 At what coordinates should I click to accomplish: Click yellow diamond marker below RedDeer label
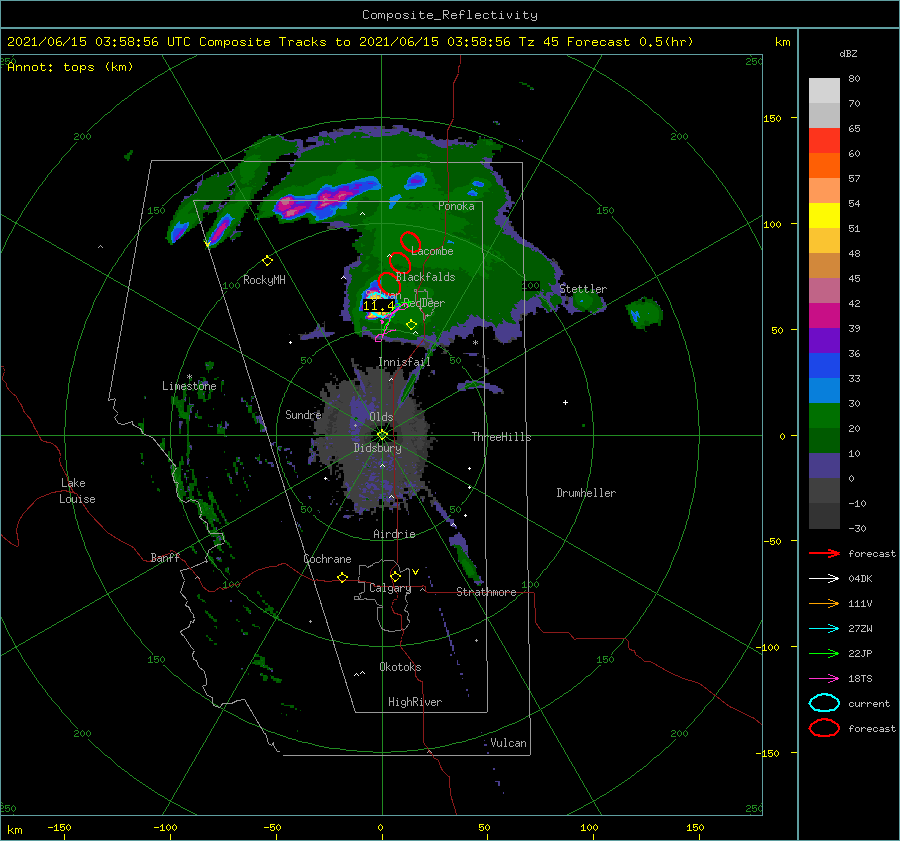(411, 325)
